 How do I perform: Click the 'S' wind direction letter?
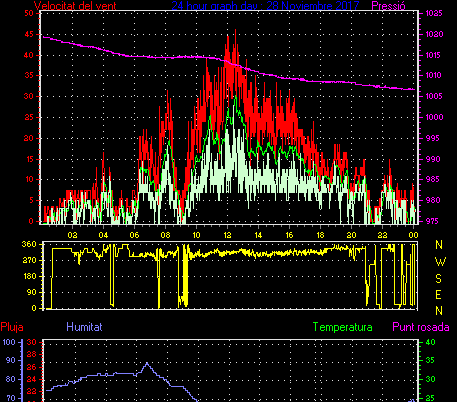[x=439, y=278]
